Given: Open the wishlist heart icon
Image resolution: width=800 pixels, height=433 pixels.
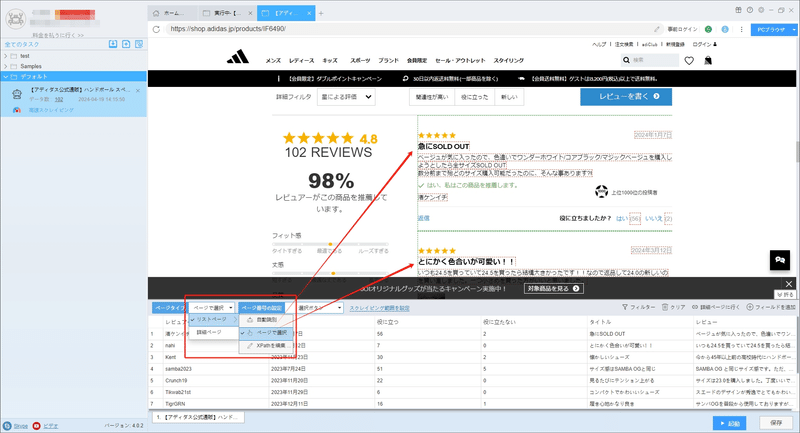Looking at the screenshot, I should (x=689, y=61).
